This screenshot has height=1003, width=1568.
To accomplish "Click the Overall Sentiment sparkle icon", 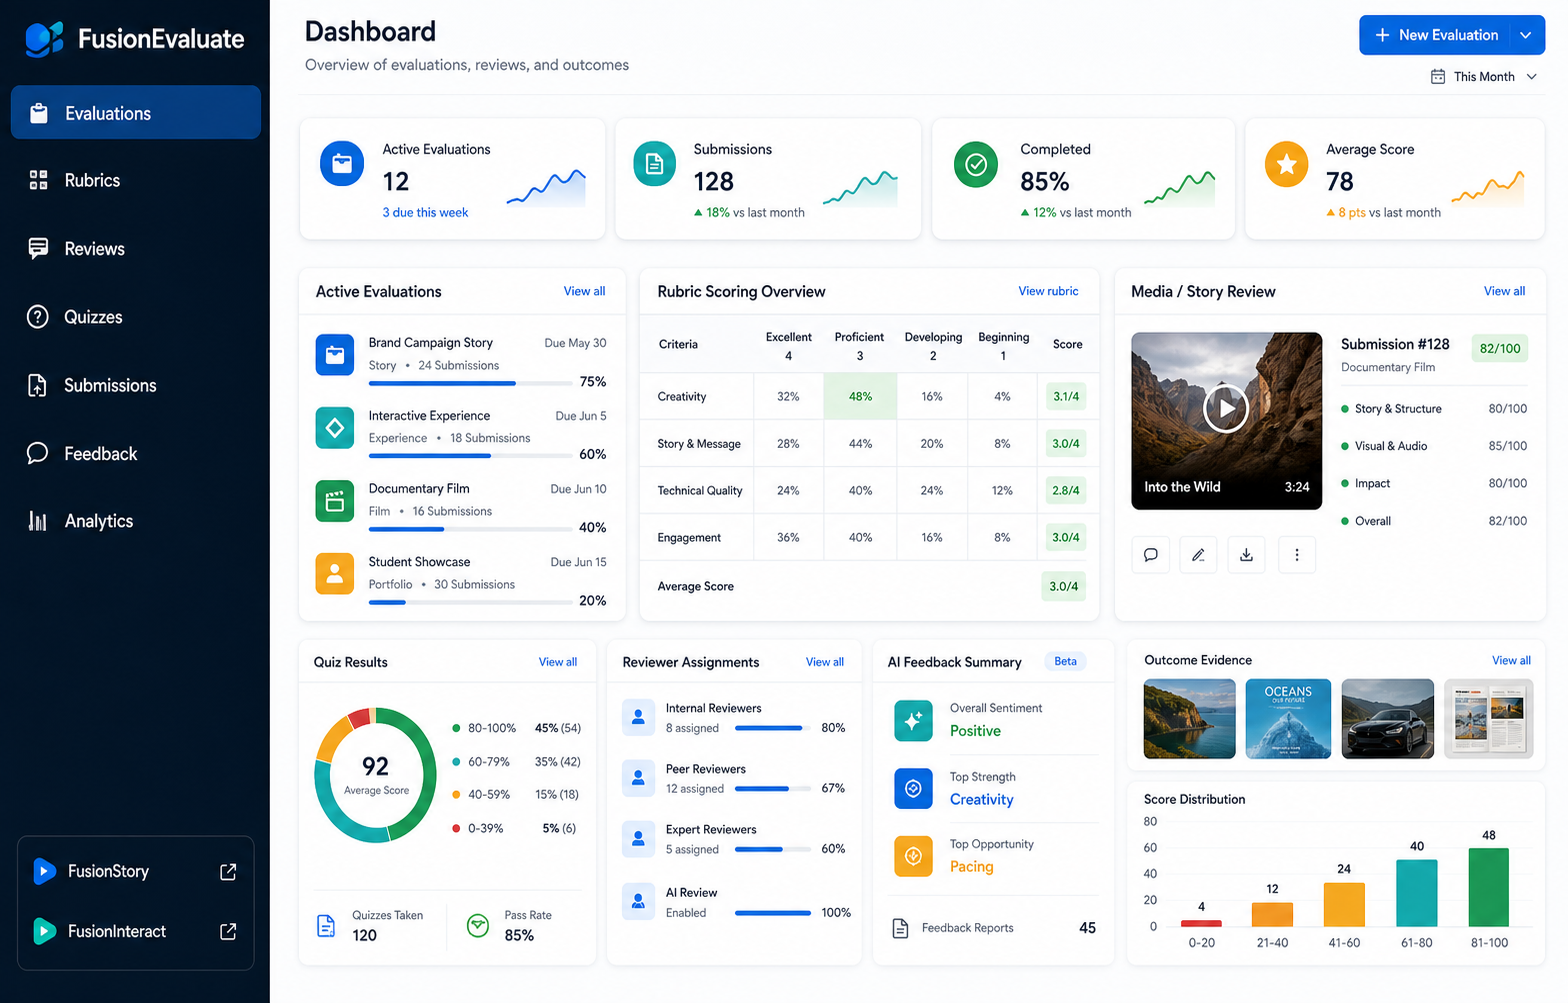I will pos(913,720).
